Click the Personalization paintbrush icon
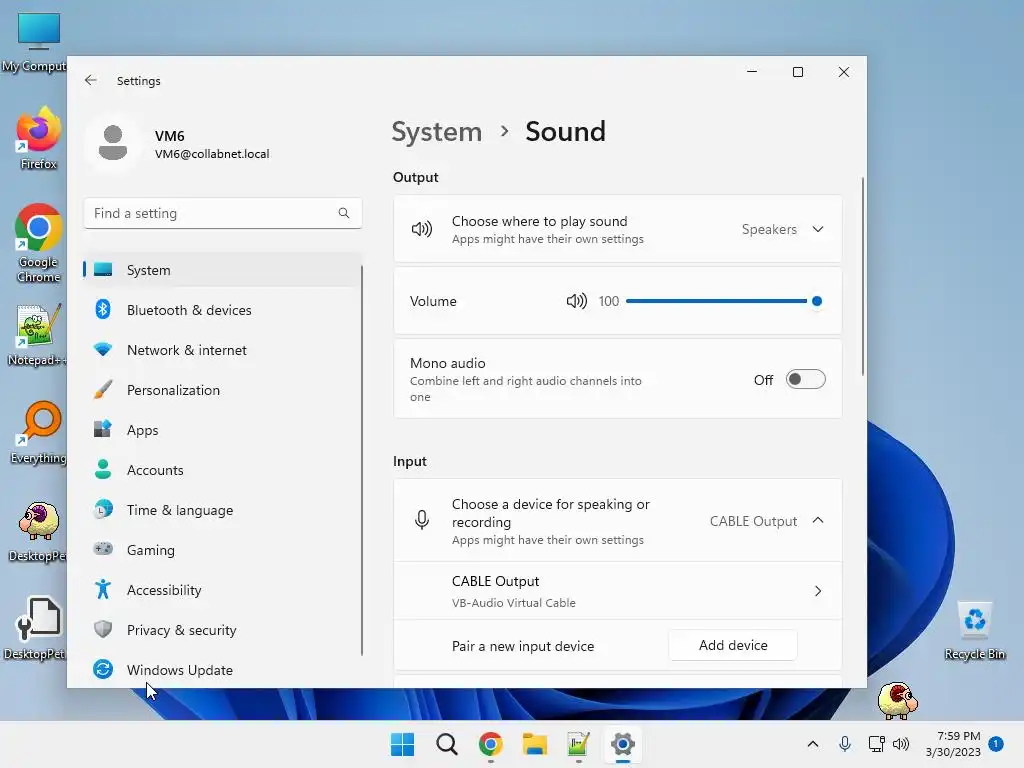This screenshot has height=768, width=1024. point(103,390)
